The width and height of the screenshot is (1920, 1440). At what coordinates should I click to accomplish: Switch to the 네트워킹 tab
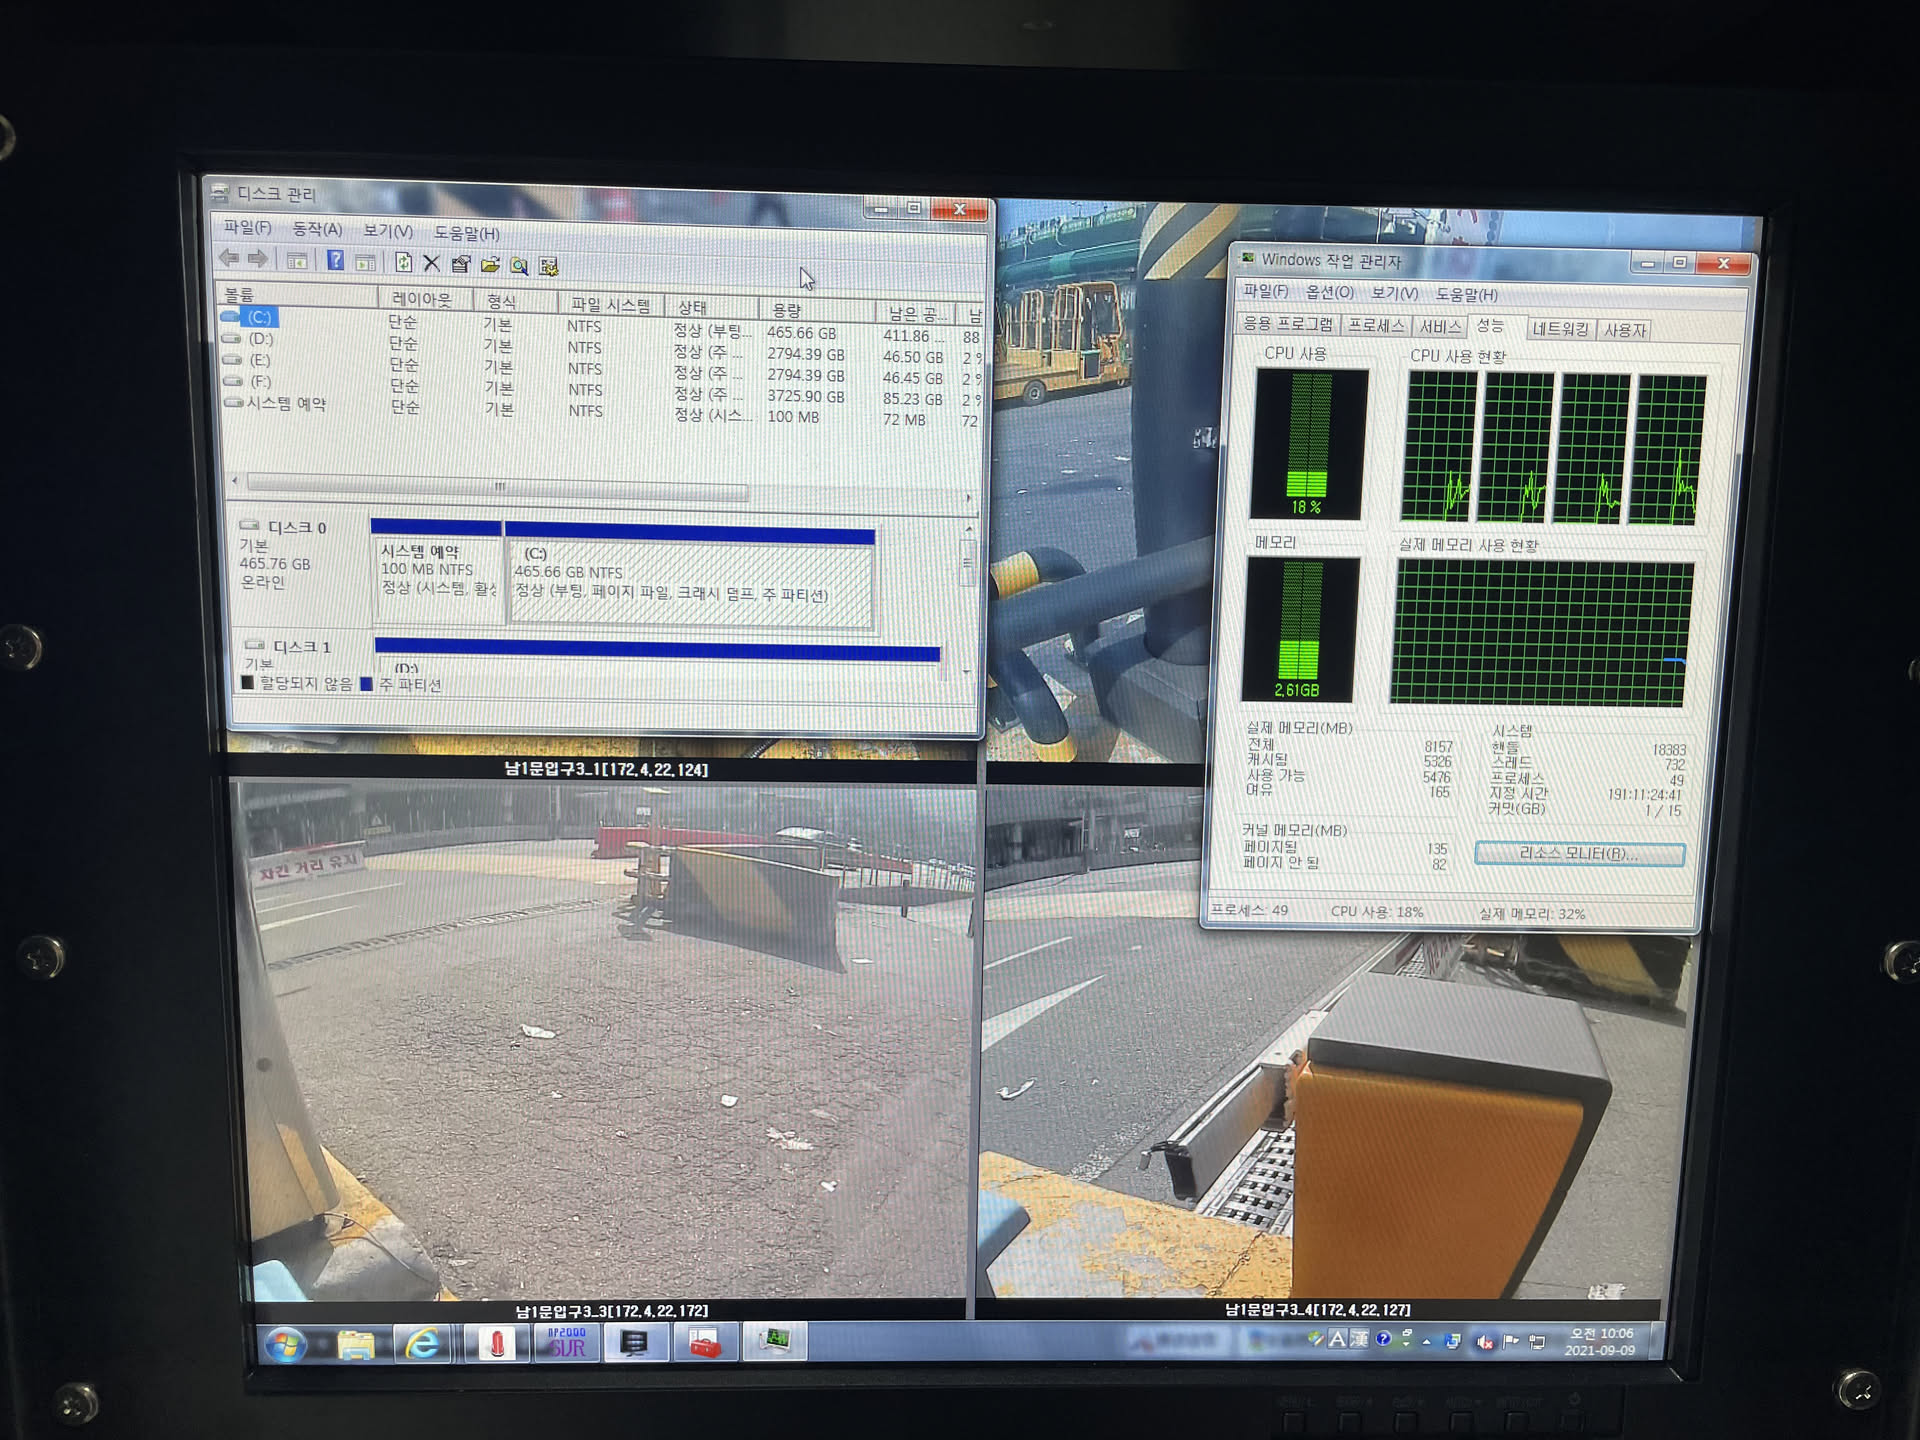[x=1560, y=329]
